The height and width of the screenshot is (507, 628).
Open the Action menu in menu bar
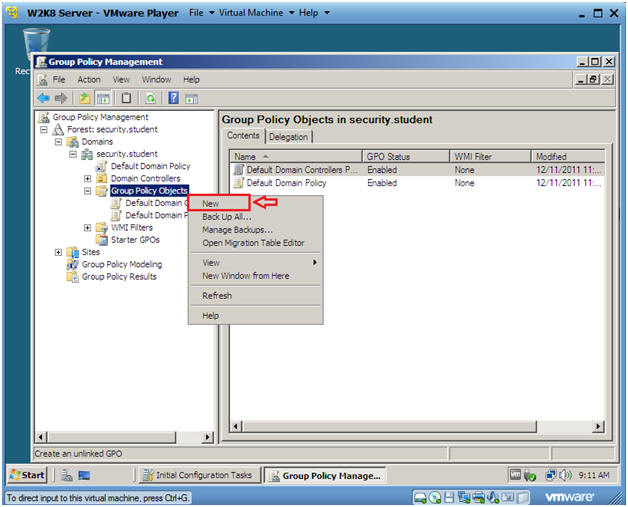(x=89, y=80)
